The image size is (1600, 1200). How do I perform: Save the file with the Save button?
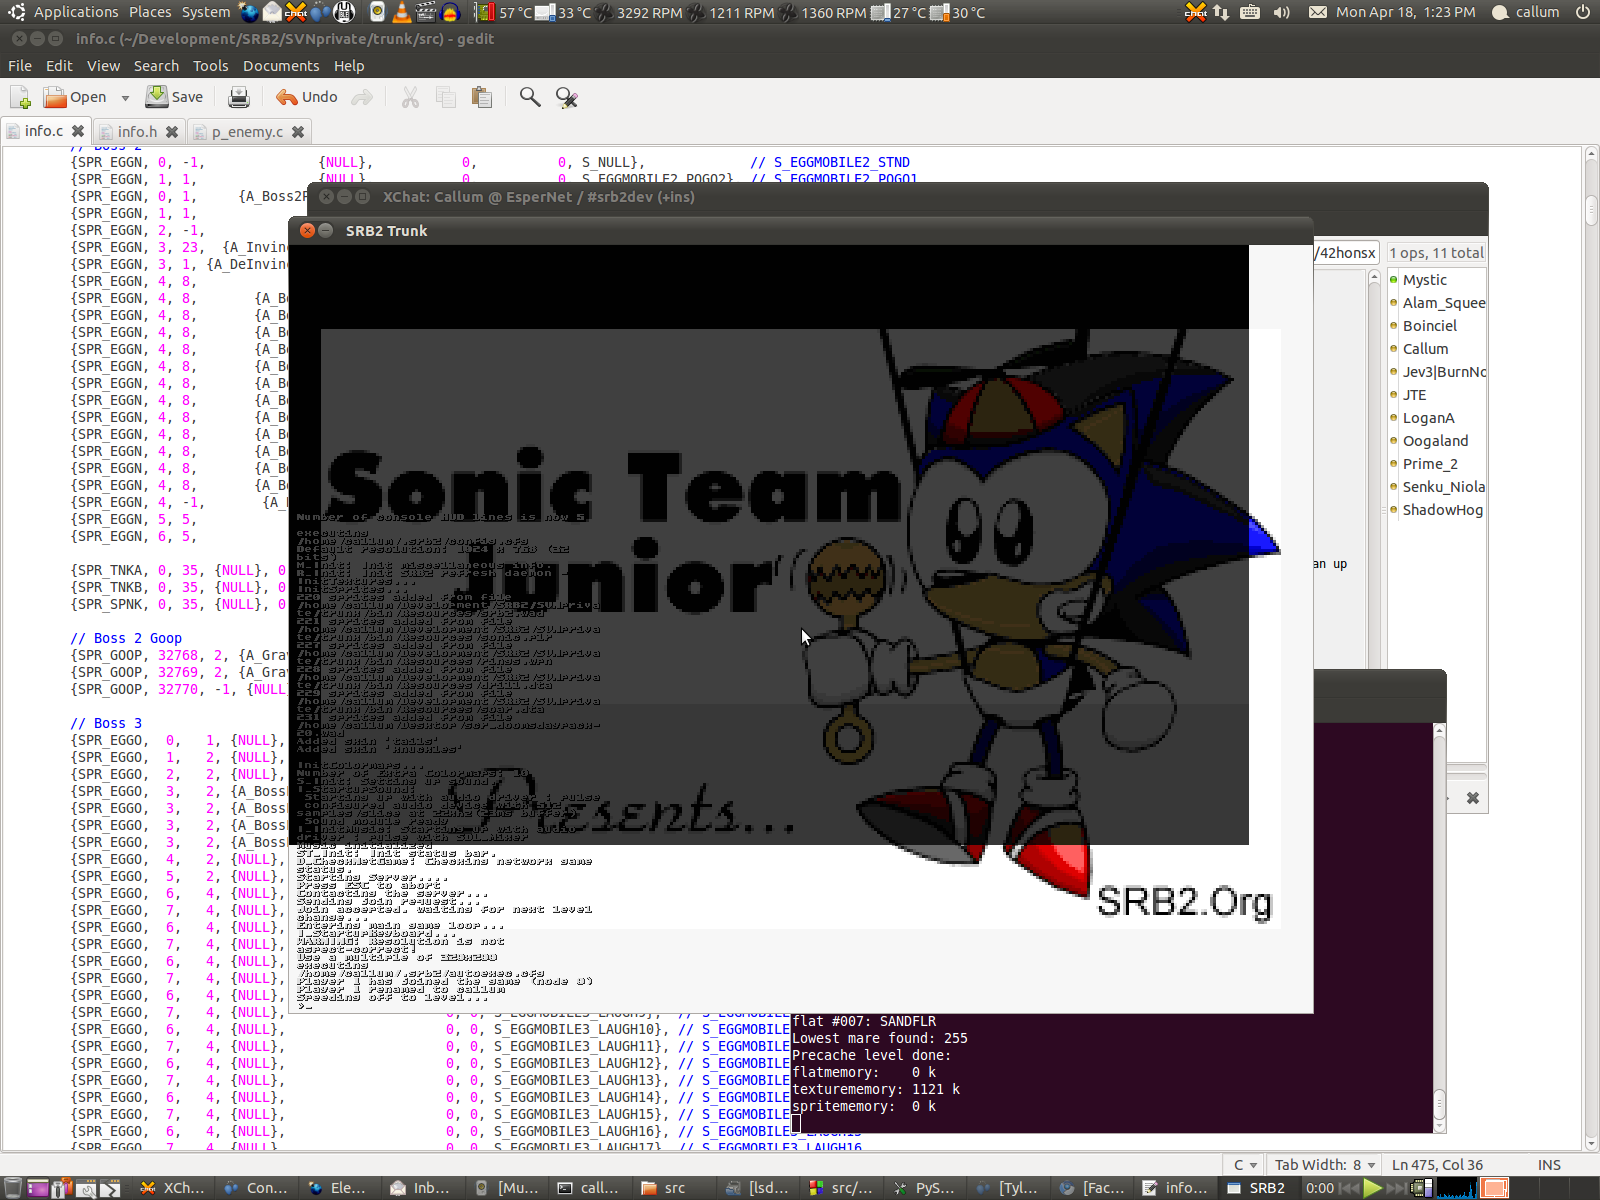tap(175, 97)
